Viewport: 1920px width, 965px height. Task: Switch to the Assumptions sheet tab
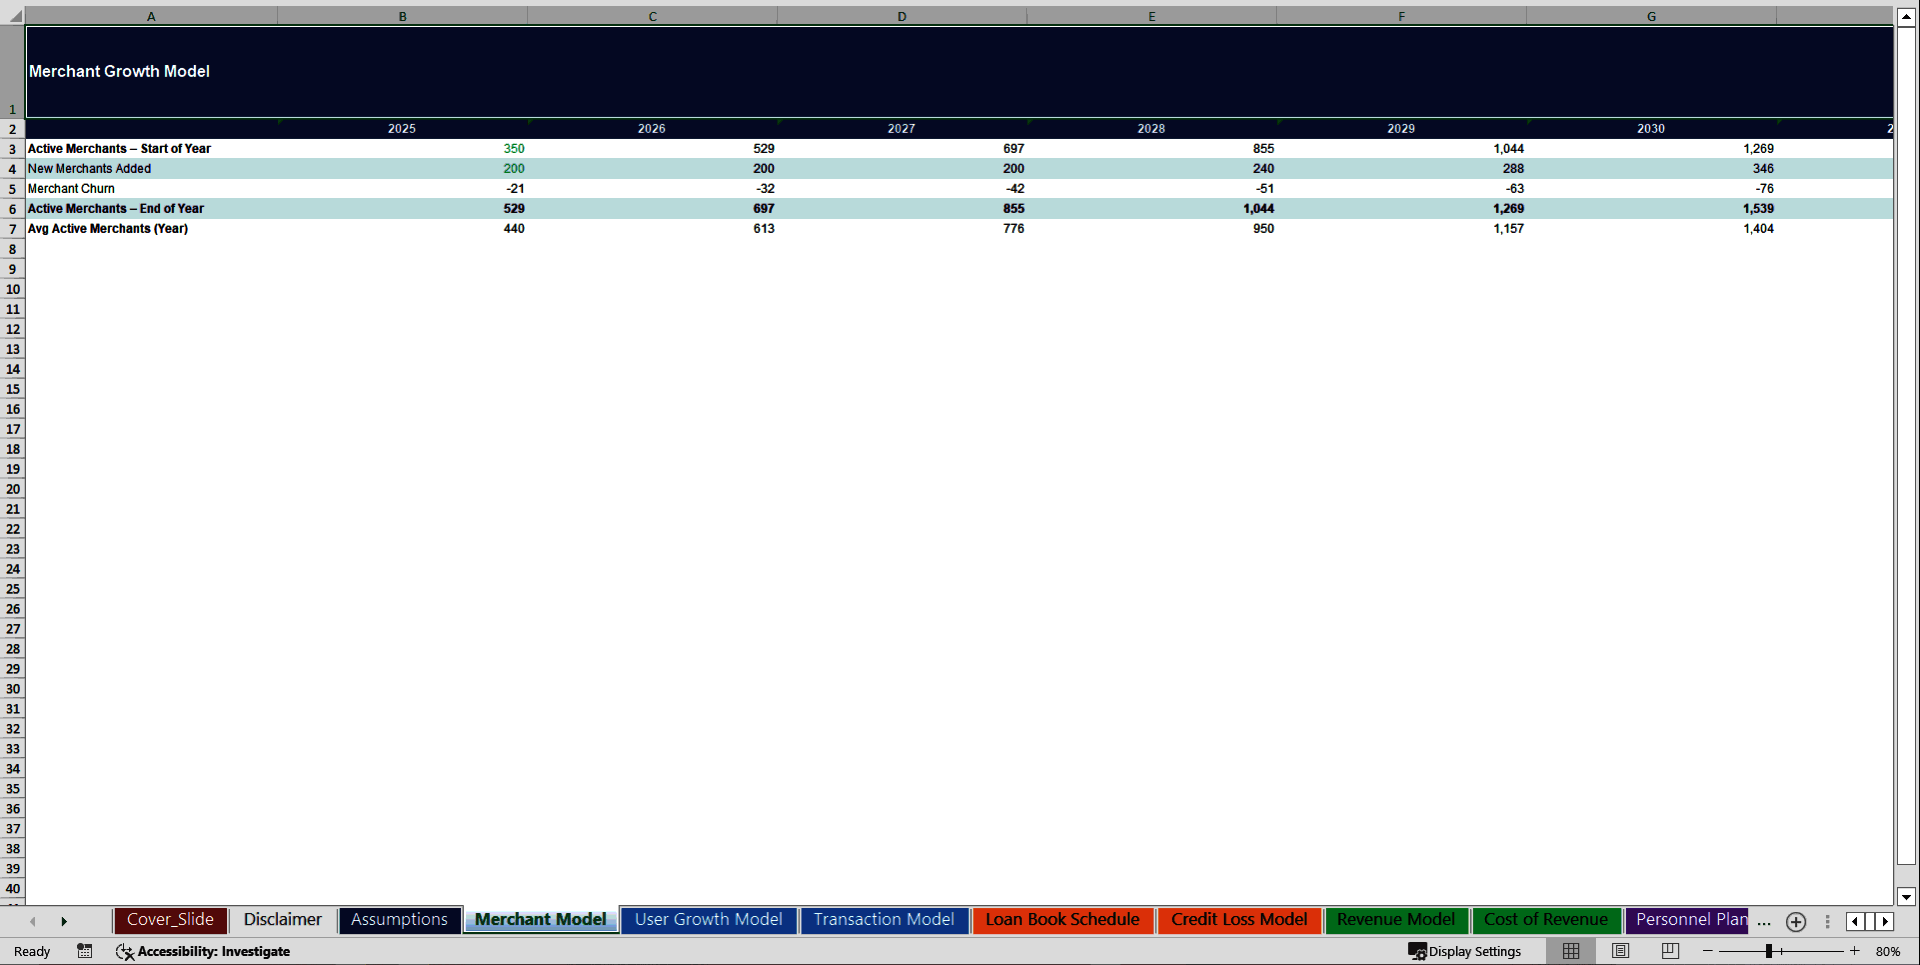(399, 920)
